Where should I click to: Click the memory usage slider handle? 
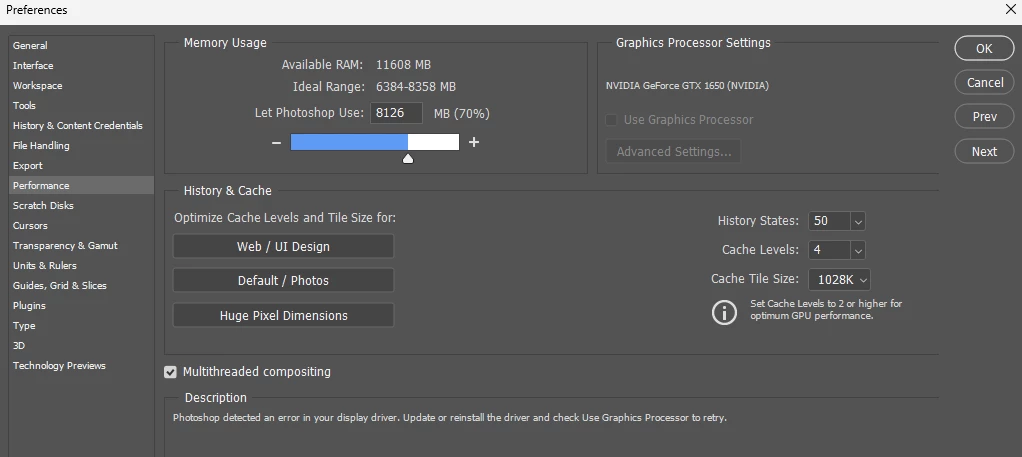[x=408, y=158]
